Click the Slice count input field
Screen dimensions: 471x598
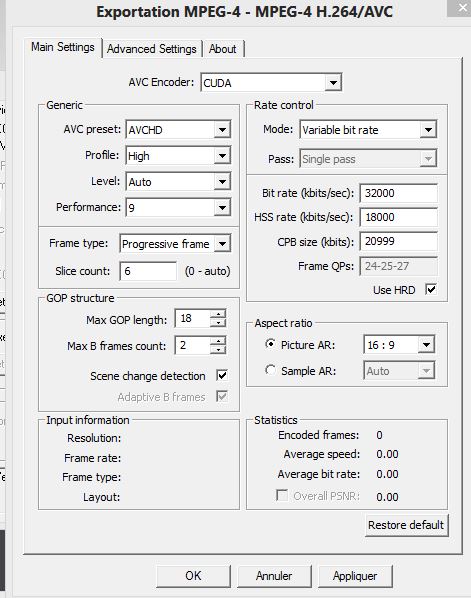pos(148,271)
